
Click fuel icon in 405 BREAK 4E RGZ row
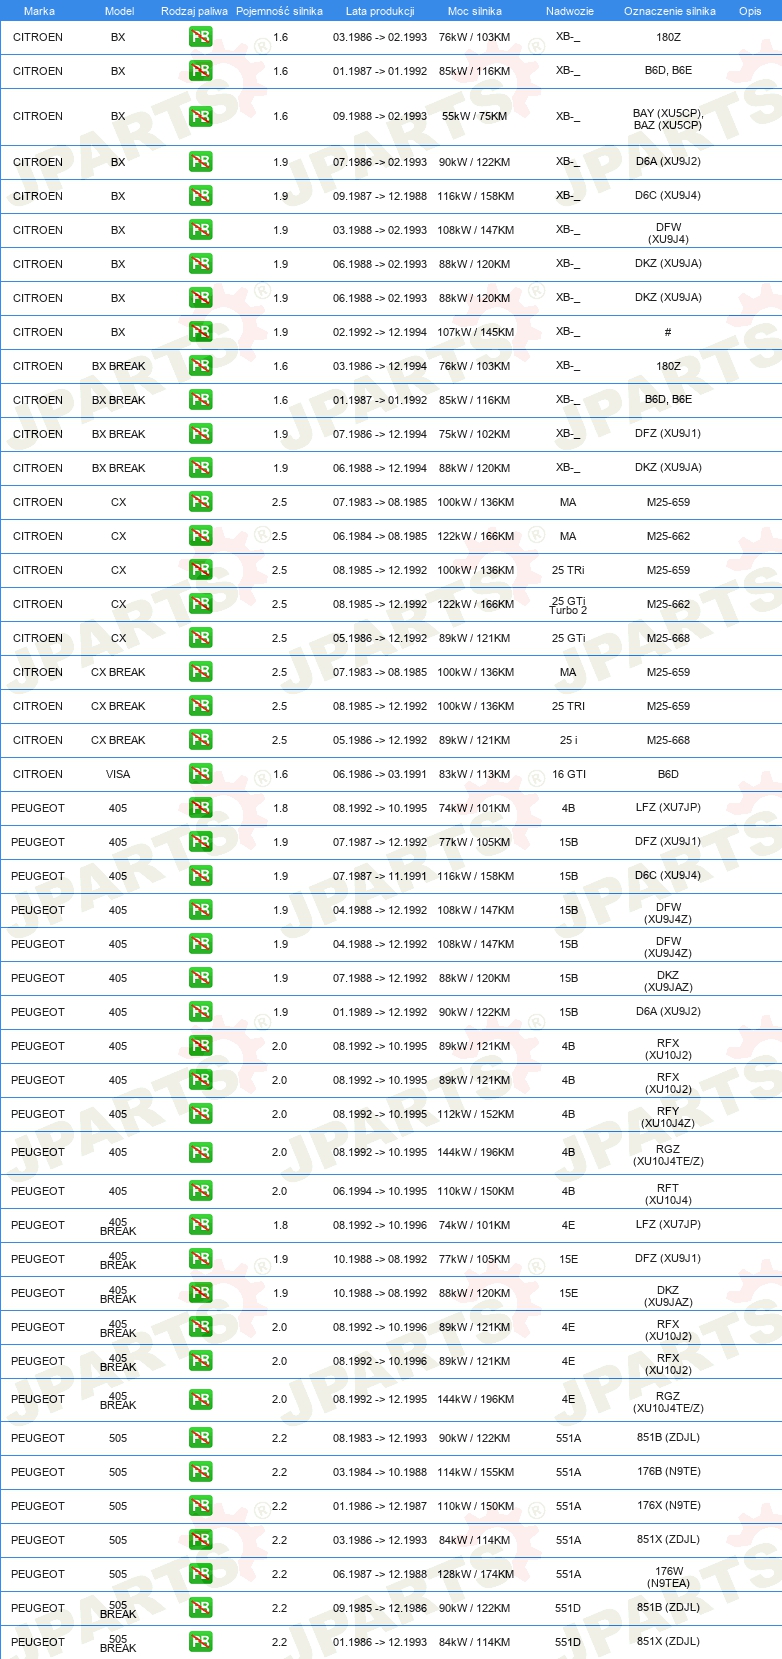[x=200, y=1399]
